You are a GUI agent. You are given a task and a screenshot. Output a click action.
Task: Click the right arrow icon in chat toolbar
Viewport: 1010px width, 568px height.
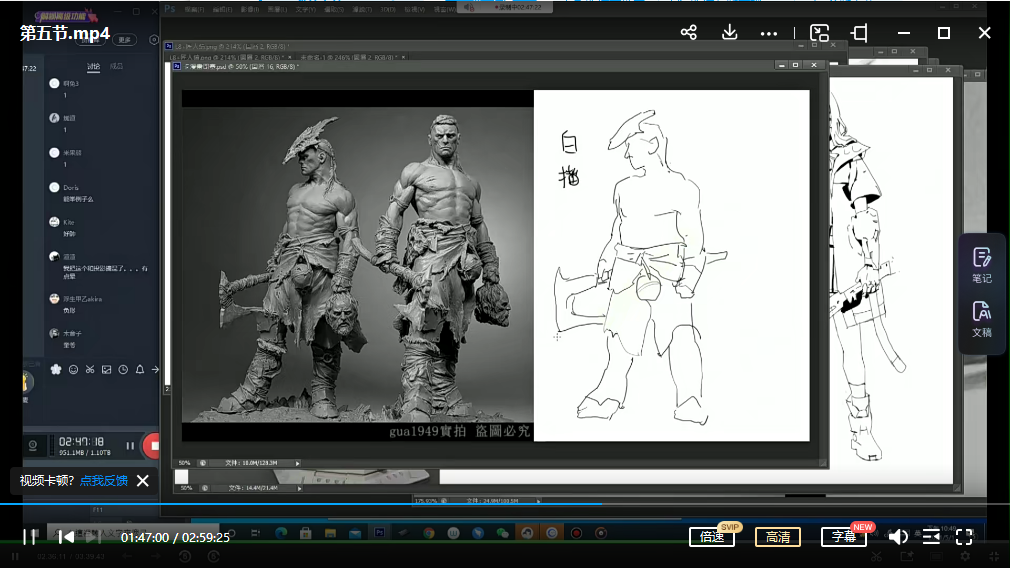pyautogui.click(x=155, y=370)
